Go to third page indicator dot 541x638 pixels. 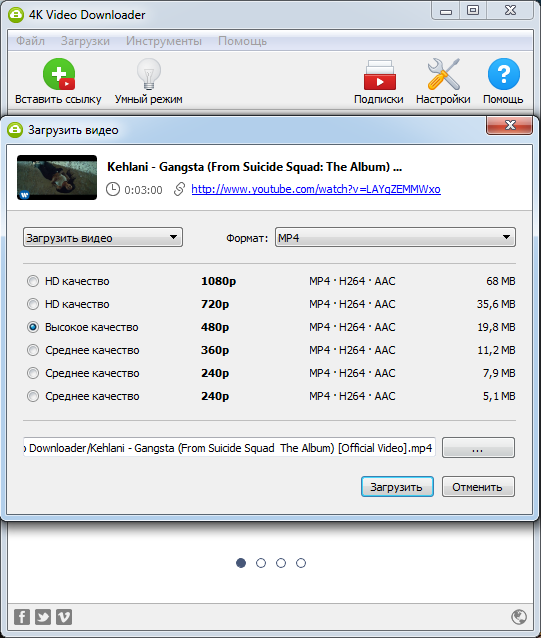click(x=281, y=563)
